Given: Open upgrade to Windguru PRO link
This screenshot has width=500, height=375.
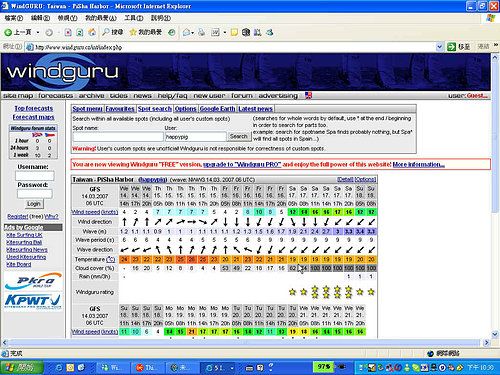Looking at the screenshot, I should point(242,164).
